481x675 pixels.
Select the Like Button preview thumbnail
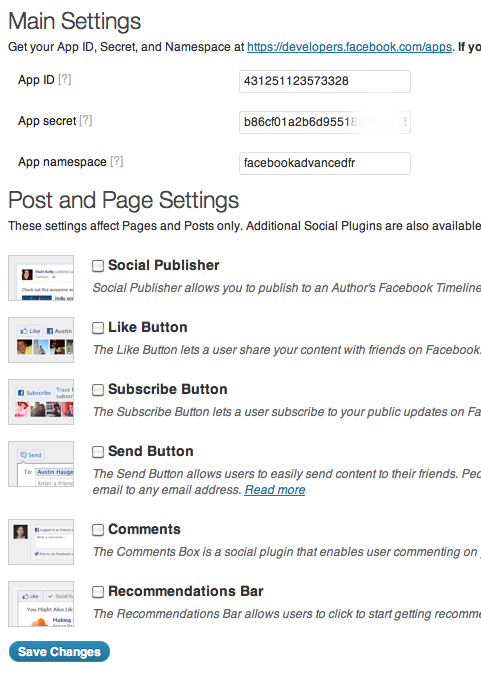(41, 340)
